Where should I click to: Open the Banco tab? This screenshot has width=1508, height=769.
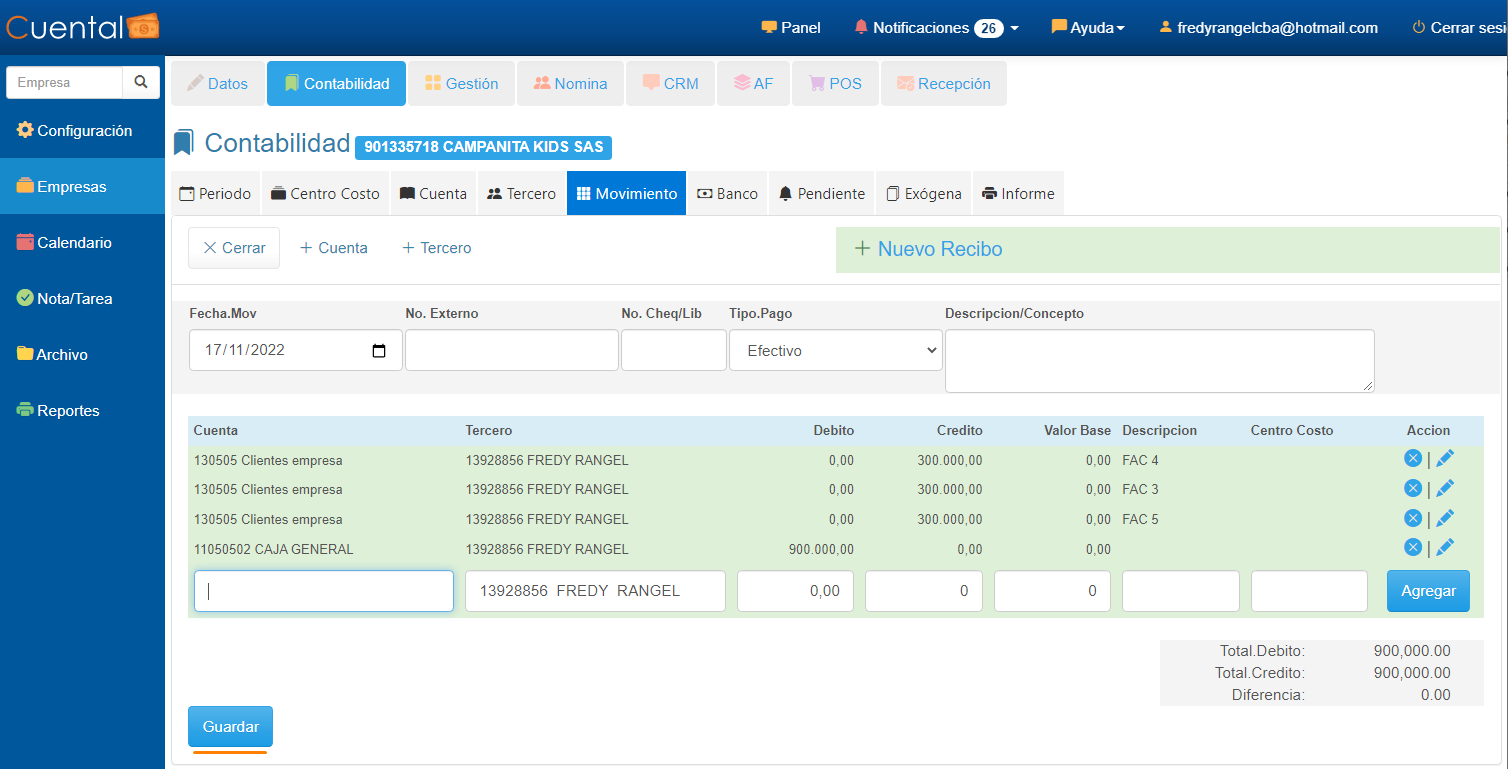pyautogui.click(x=727, y=194)
